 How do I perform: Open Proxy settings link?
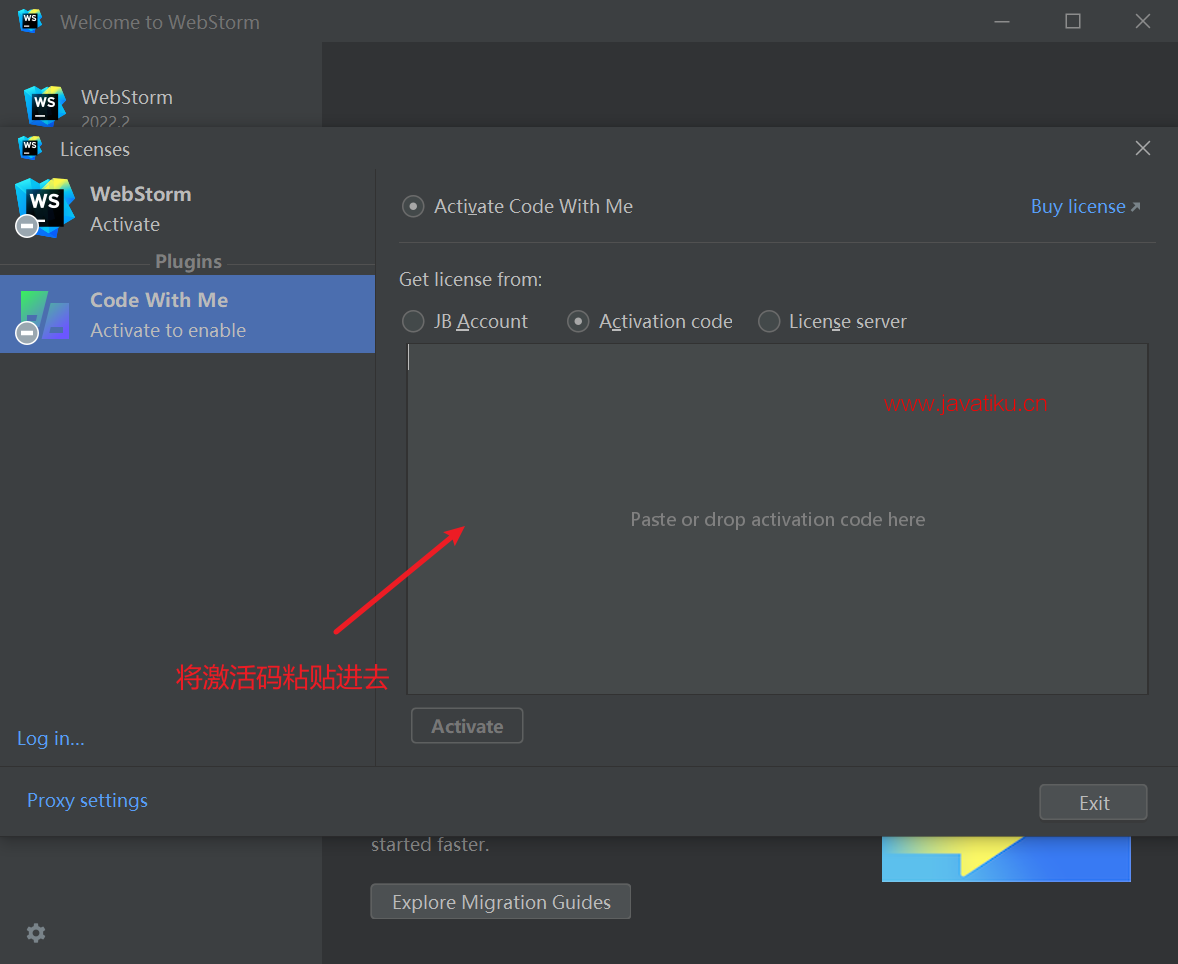(87, 800)
